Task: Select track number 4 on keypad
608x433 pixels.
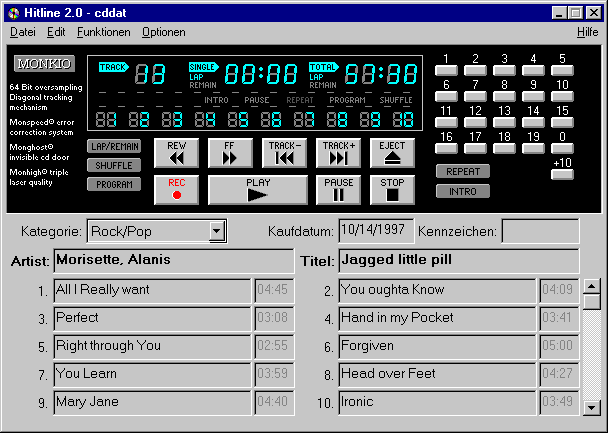Action: click(533, 70)
